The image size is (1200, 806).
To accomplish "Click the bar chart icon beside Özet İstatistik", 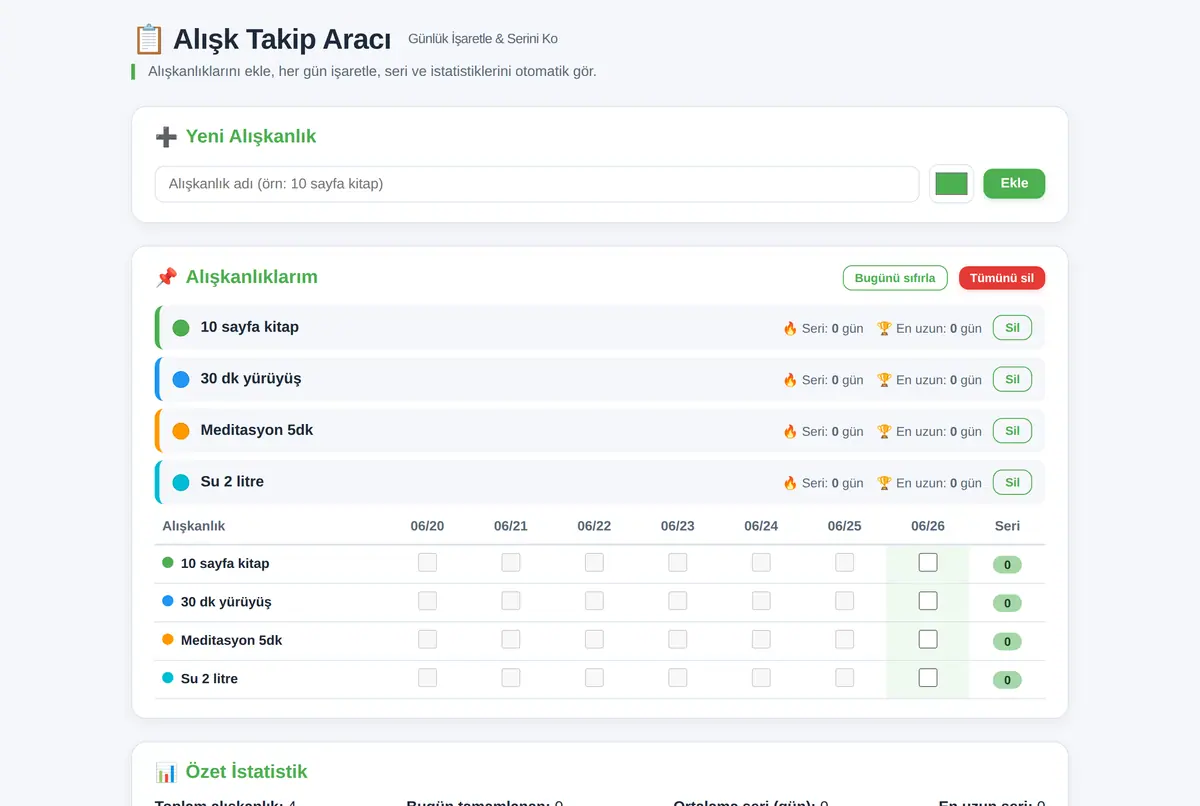I will (166, 772).
